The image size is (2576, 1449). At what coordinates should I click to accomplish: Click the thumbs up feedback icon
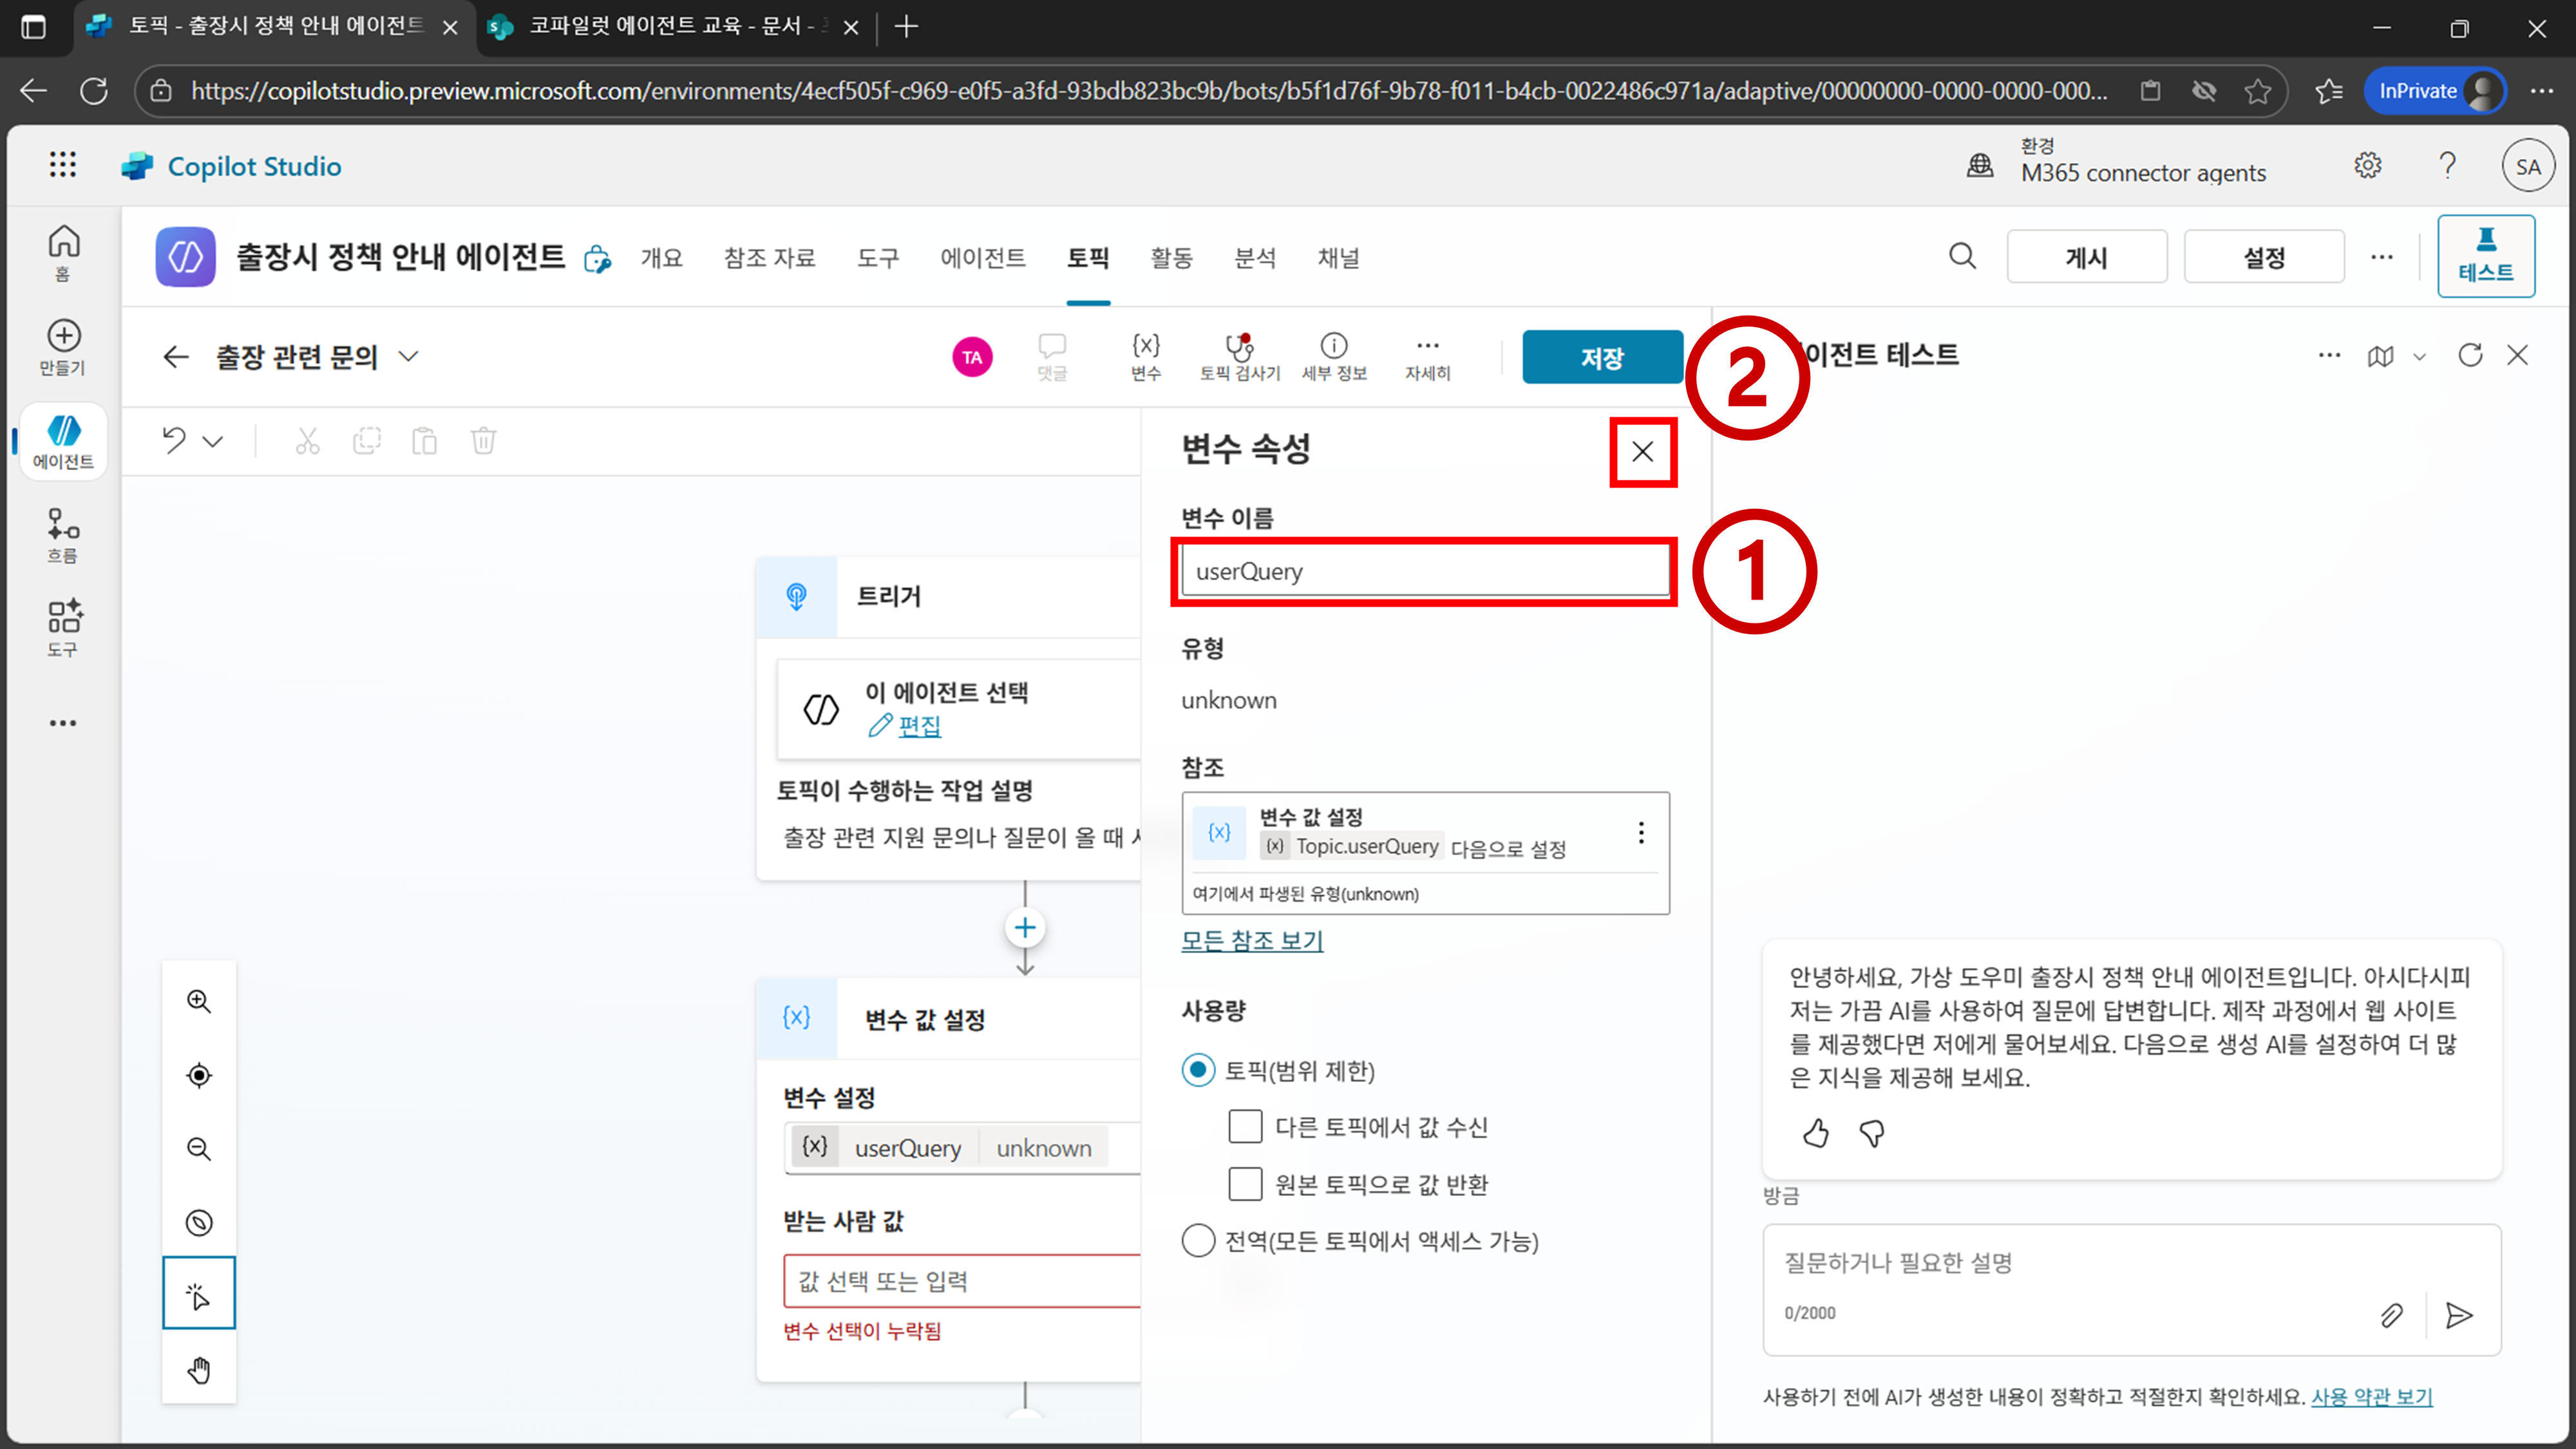(x=1815, y=1133)
